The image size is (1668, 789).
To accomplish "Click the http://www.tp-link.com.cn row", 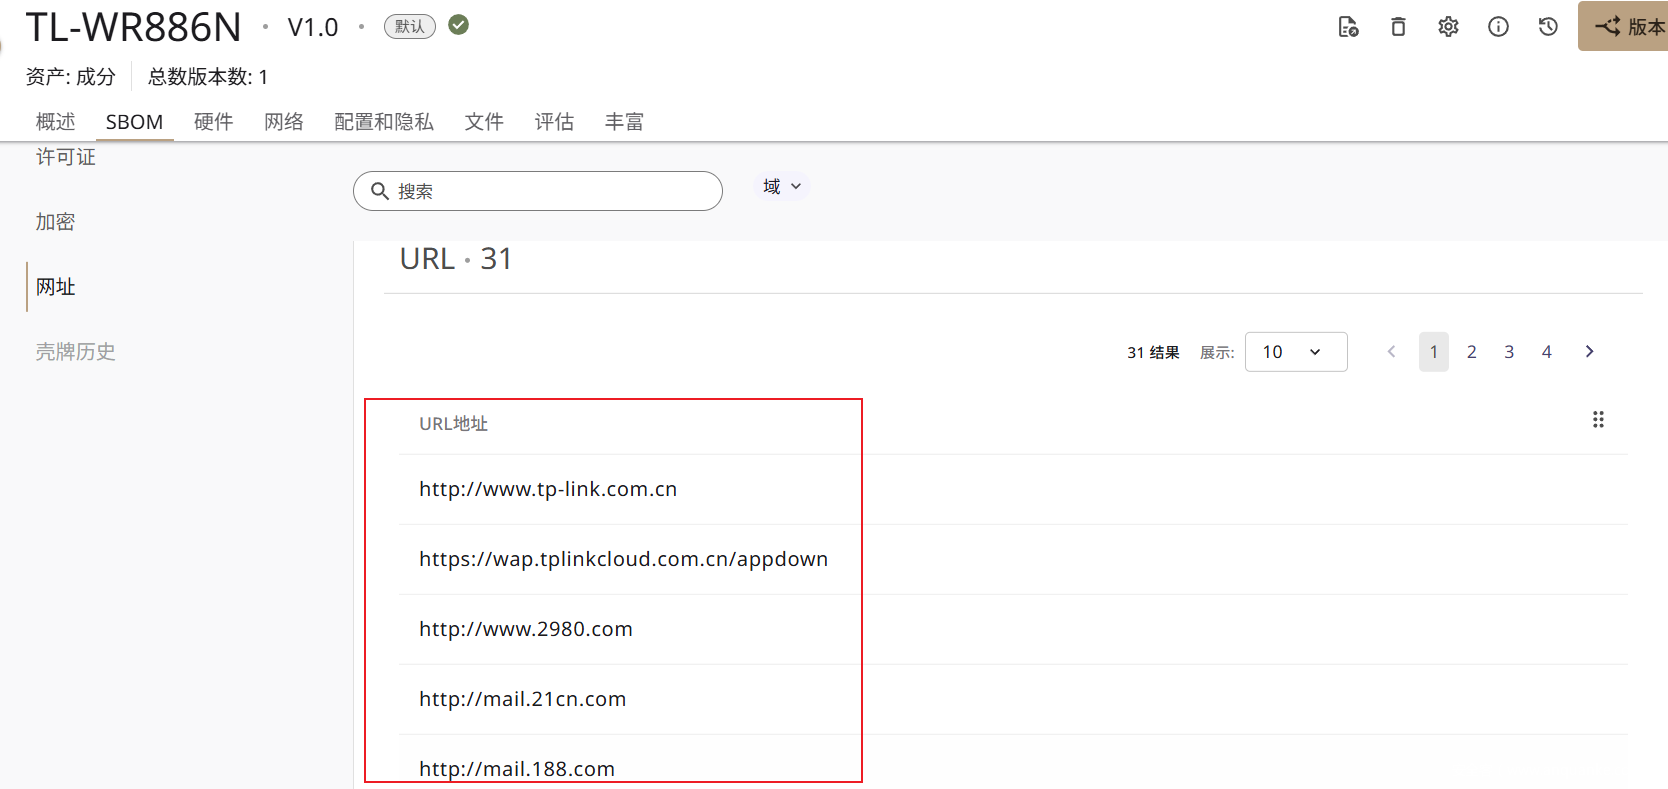I will point(548,489).
